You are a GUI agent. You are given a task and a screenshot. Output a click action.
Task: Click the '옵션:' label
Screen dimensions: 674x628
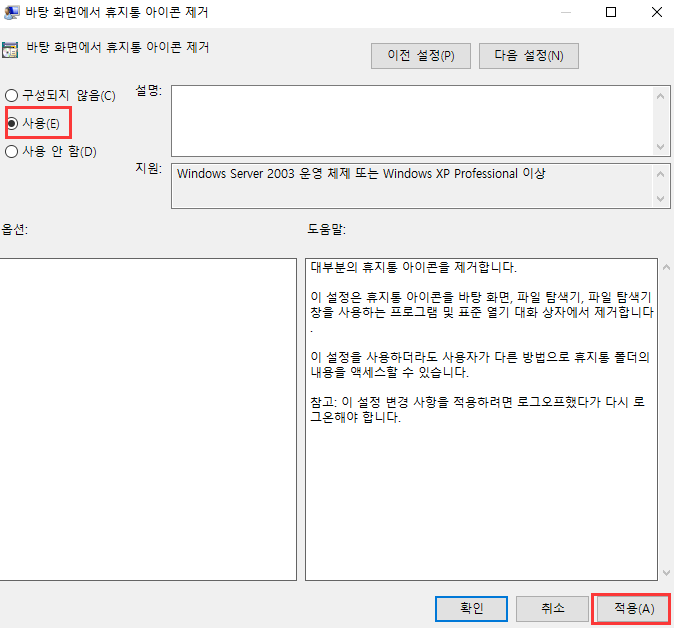click(15, 229)
